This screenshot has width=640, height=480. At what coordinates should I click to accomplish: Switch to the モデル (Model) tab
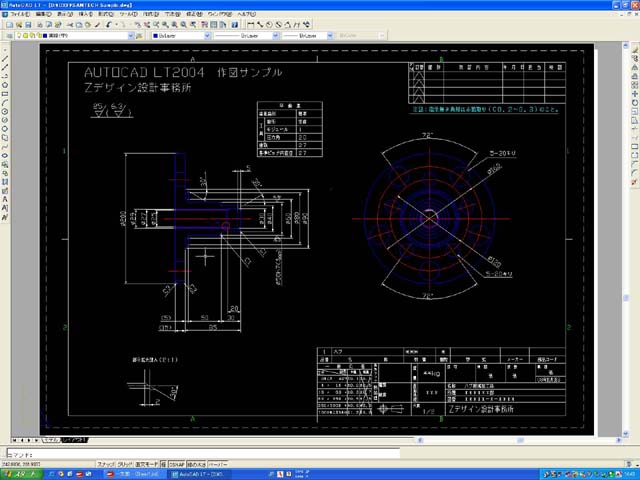pos(52,440)
